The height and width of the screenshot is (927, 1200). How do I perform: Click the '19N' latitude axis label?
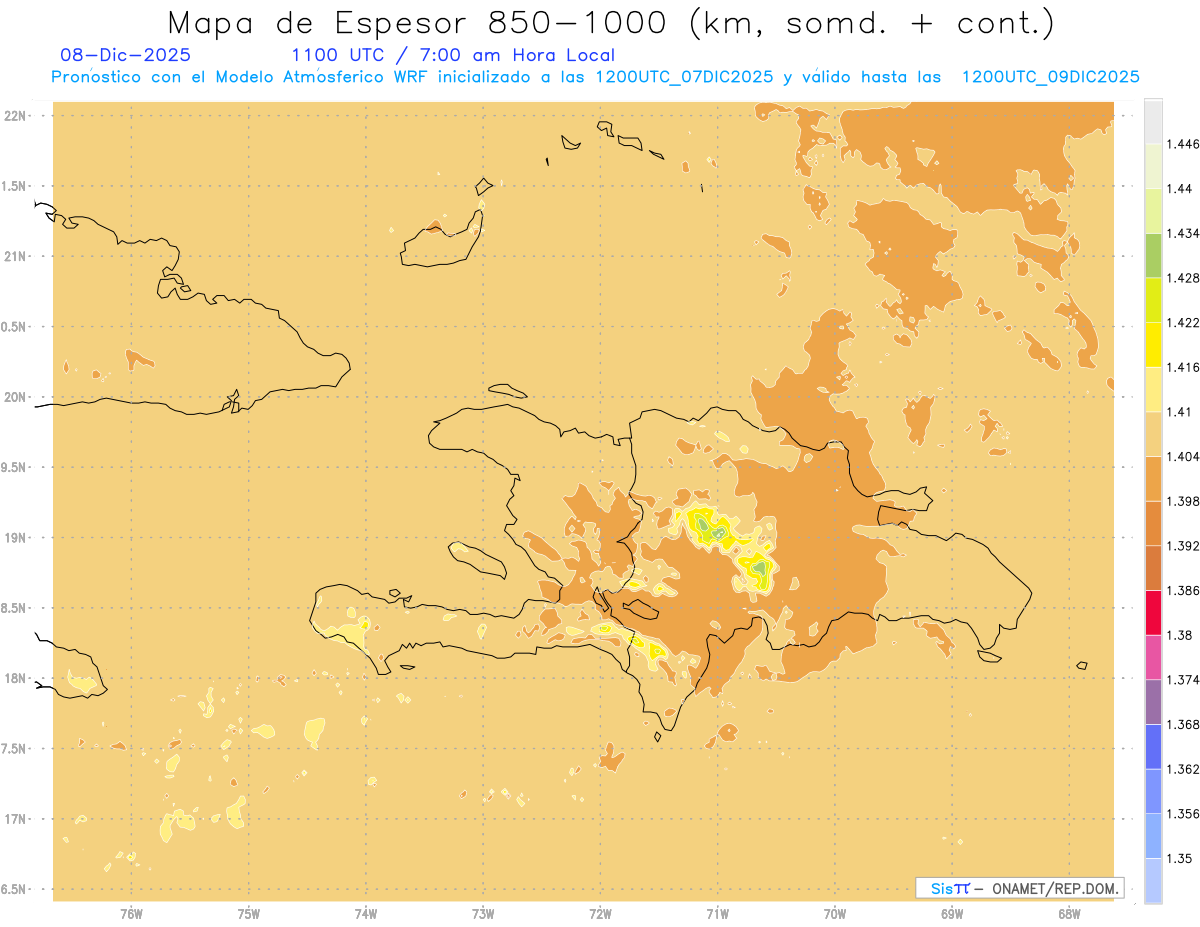pyautogui.click(x=17, y=538)
